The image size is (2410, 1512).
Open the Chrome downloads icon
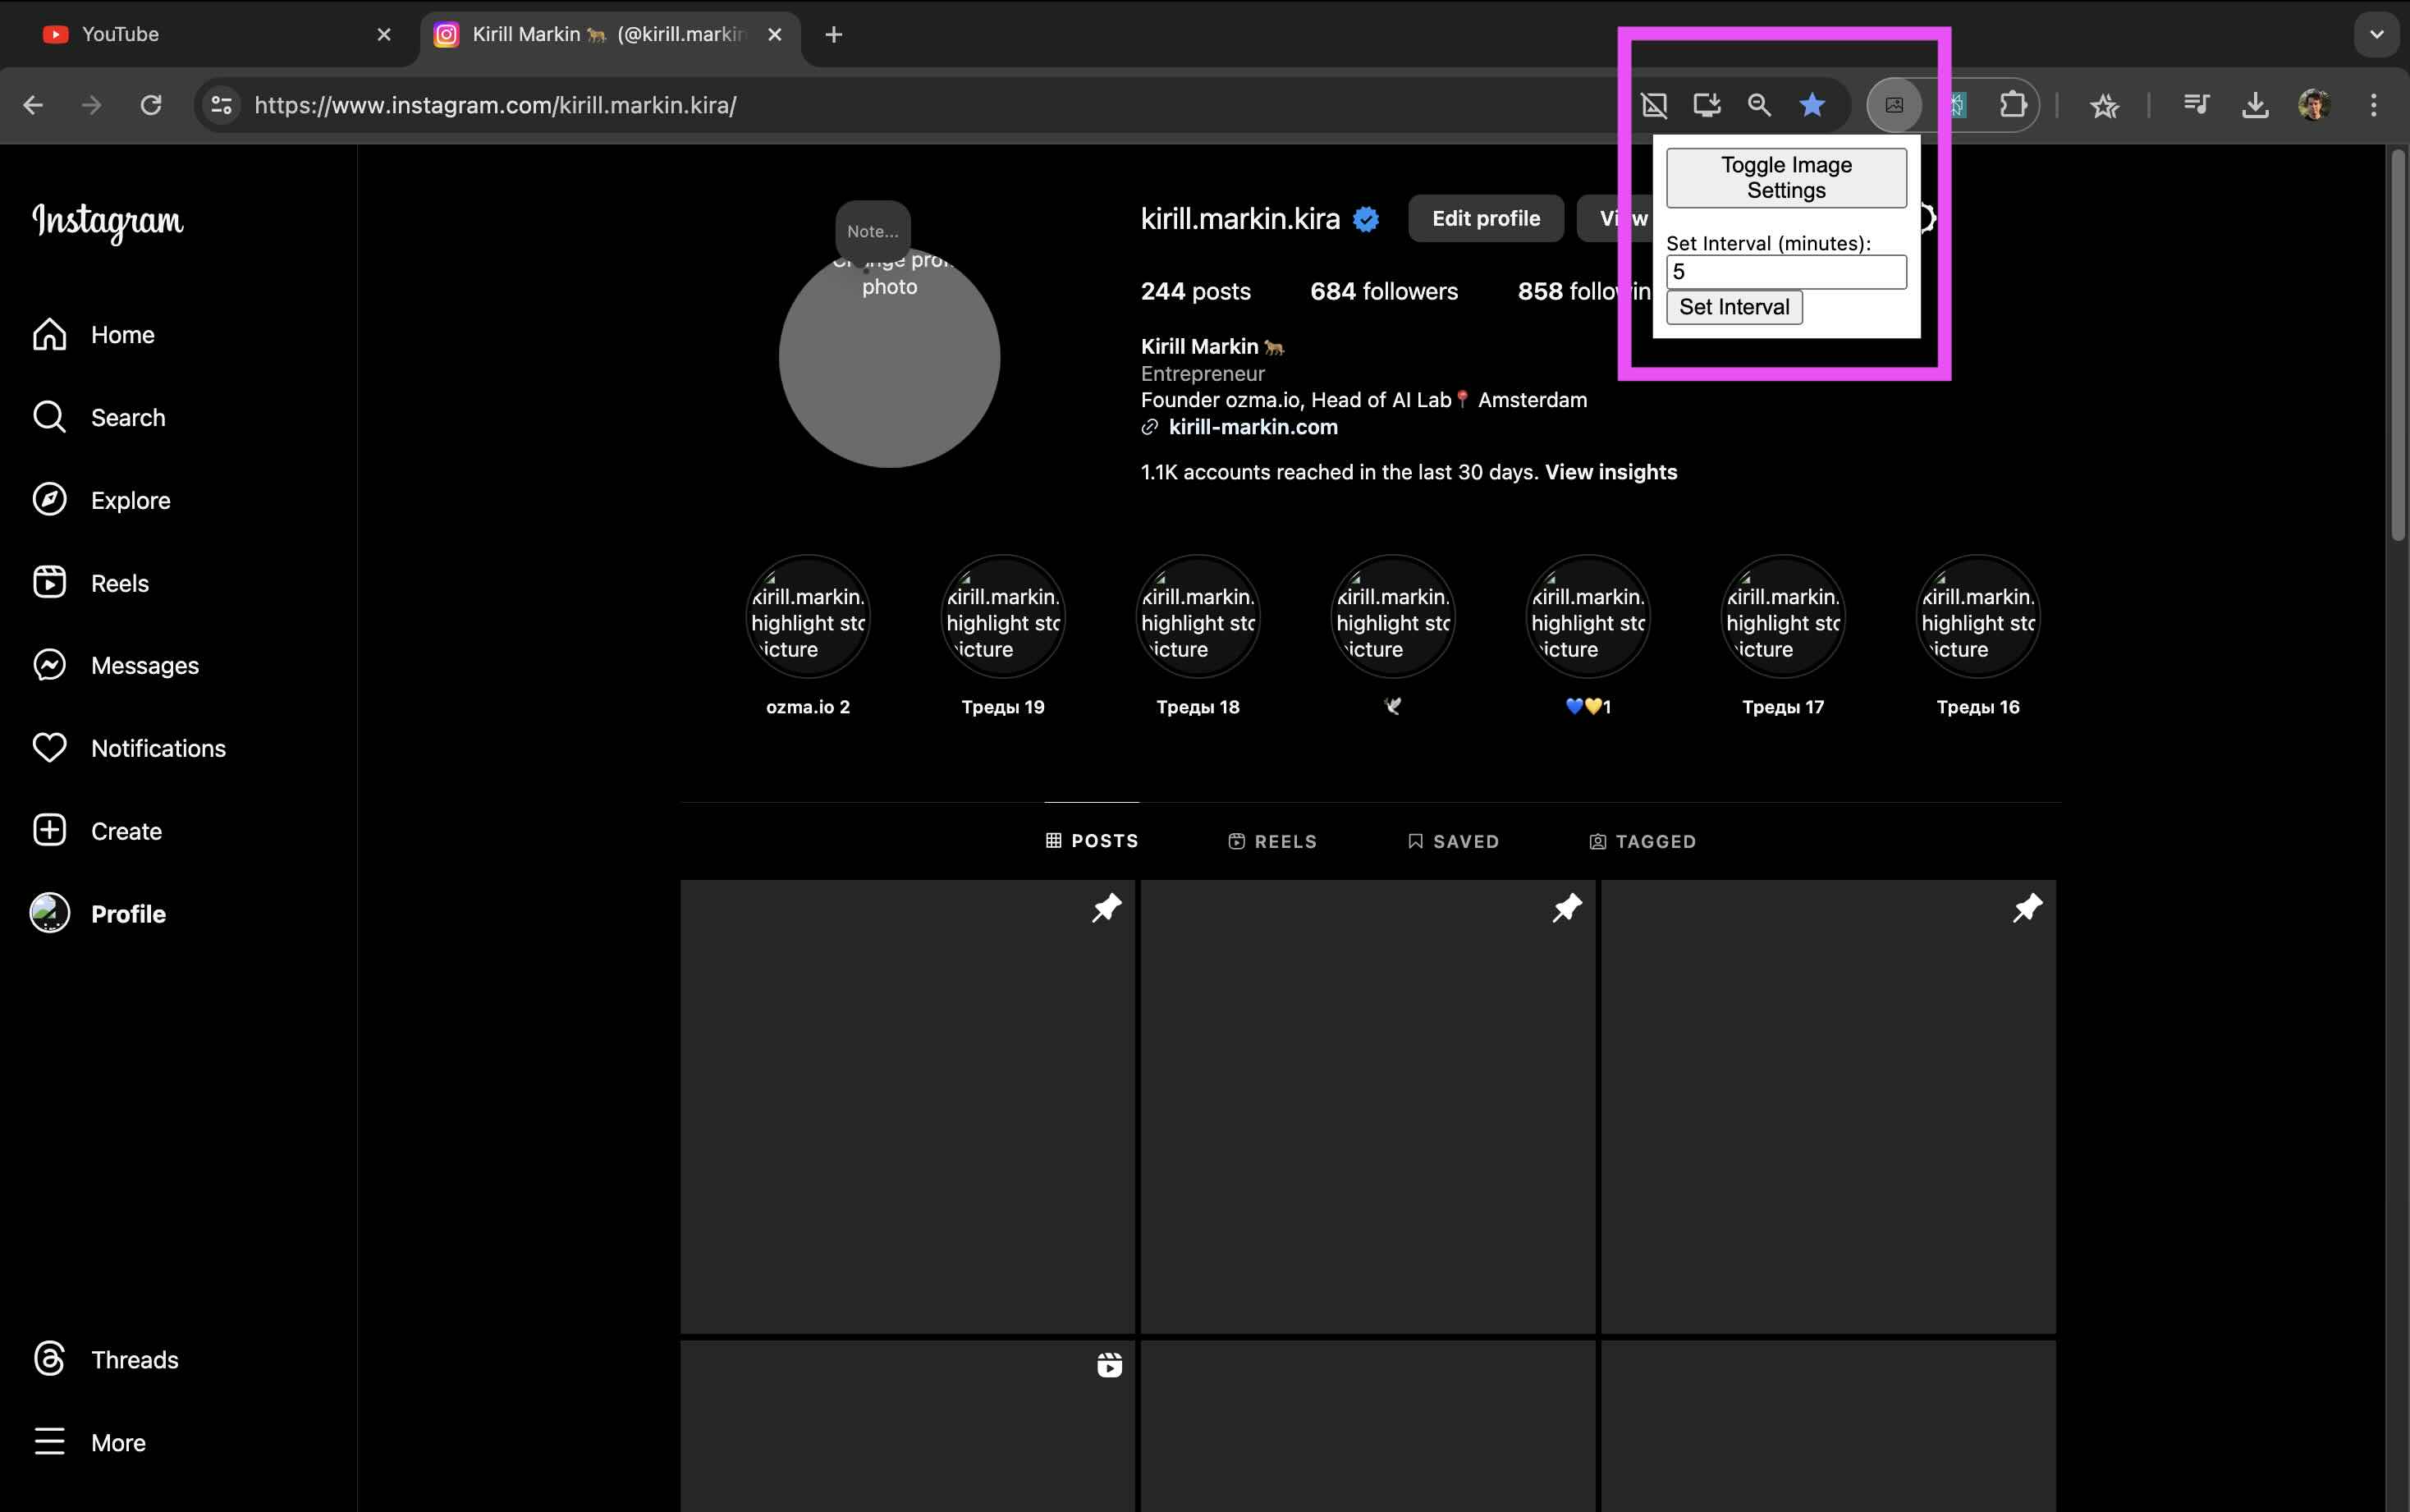point(2255,105)
